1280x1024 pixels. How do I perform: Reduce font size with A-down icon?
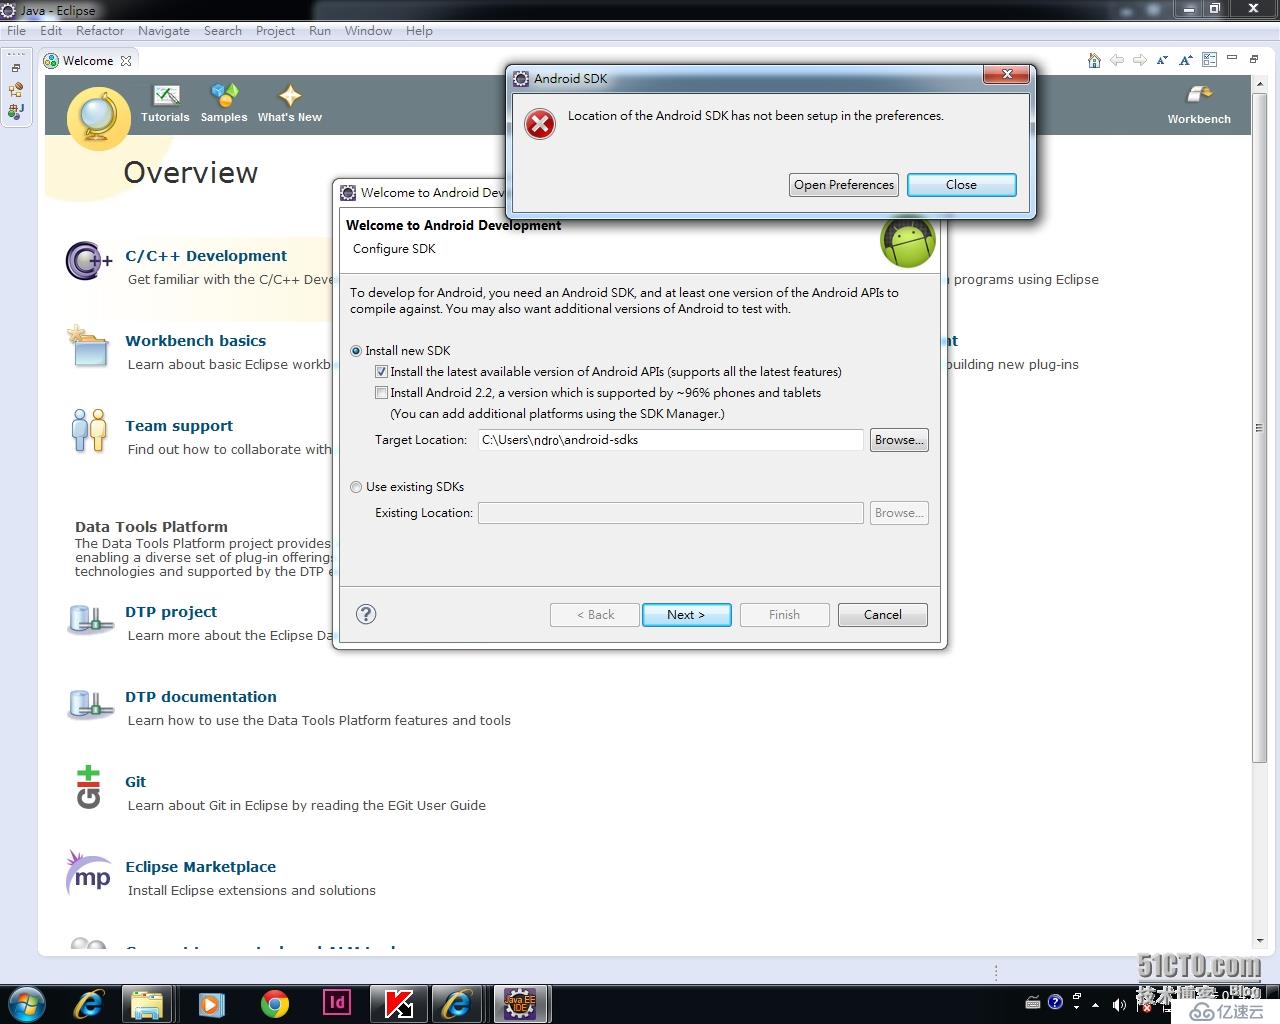[x=1162, y=60]
